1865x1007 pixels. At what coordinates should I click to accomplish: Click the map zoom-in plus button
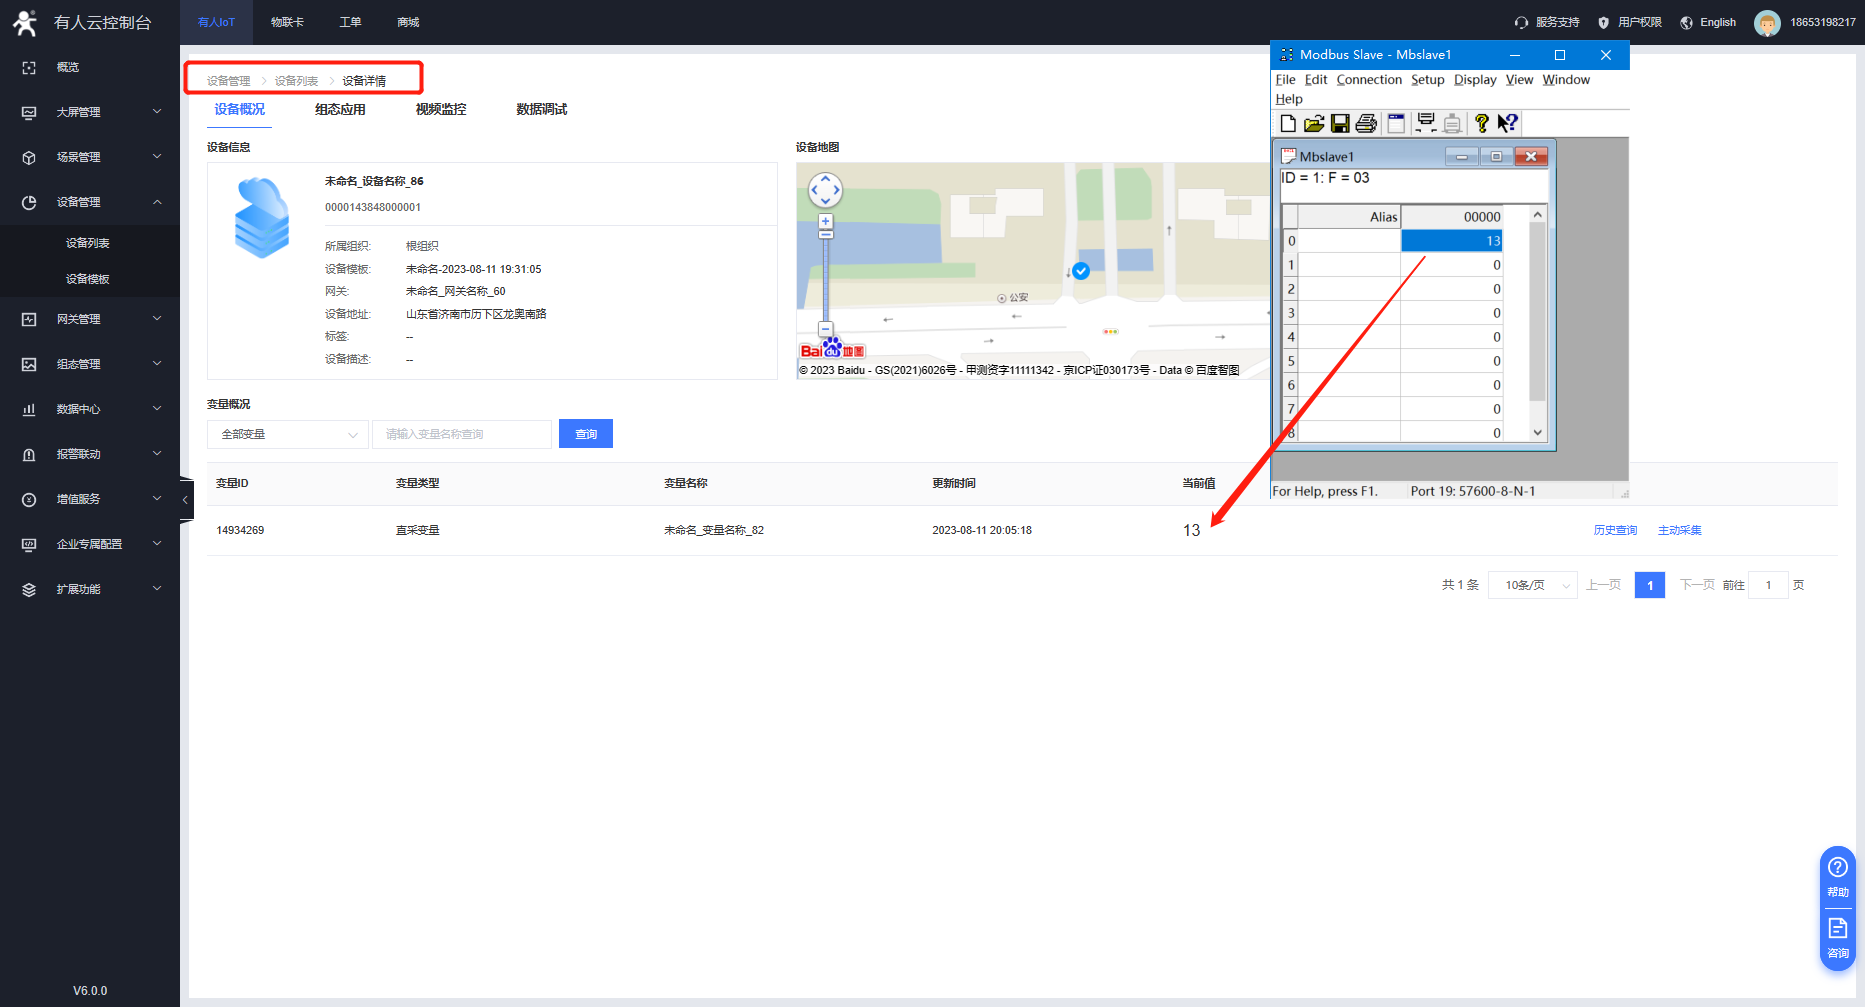pos(825,221)
